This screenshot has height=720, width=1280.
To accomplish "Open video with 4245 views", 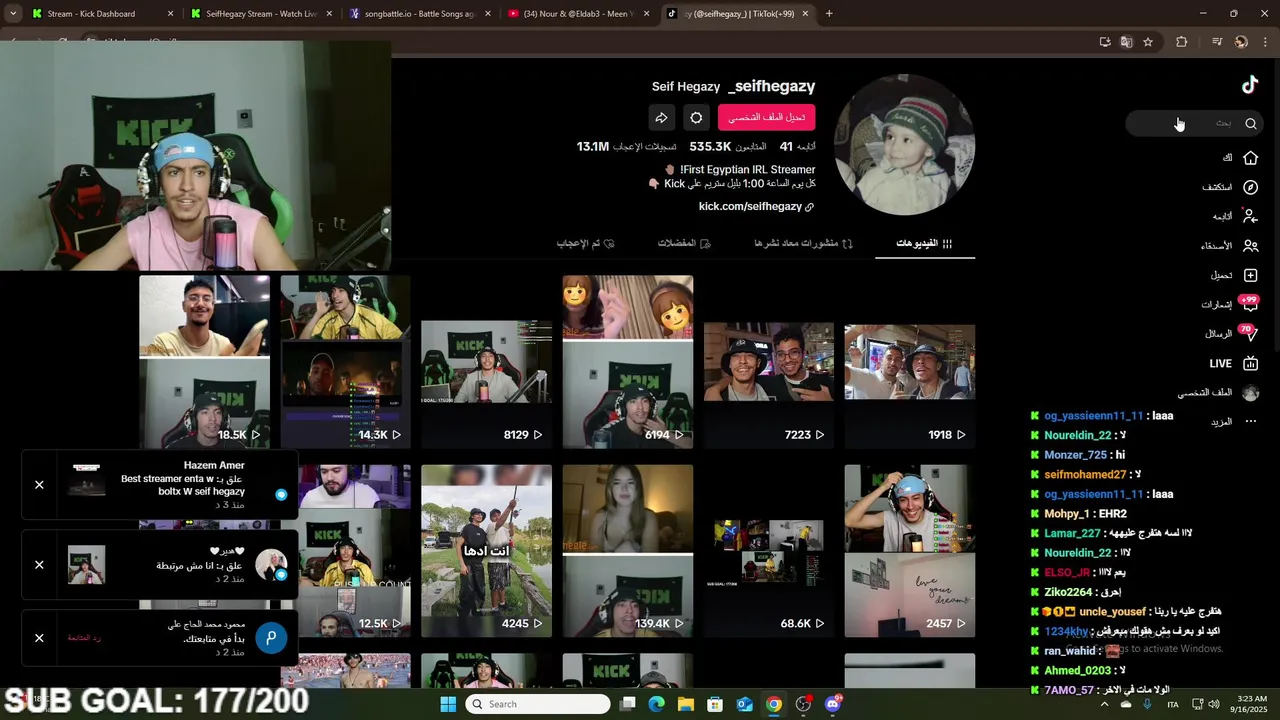I will tap(486, 551).
